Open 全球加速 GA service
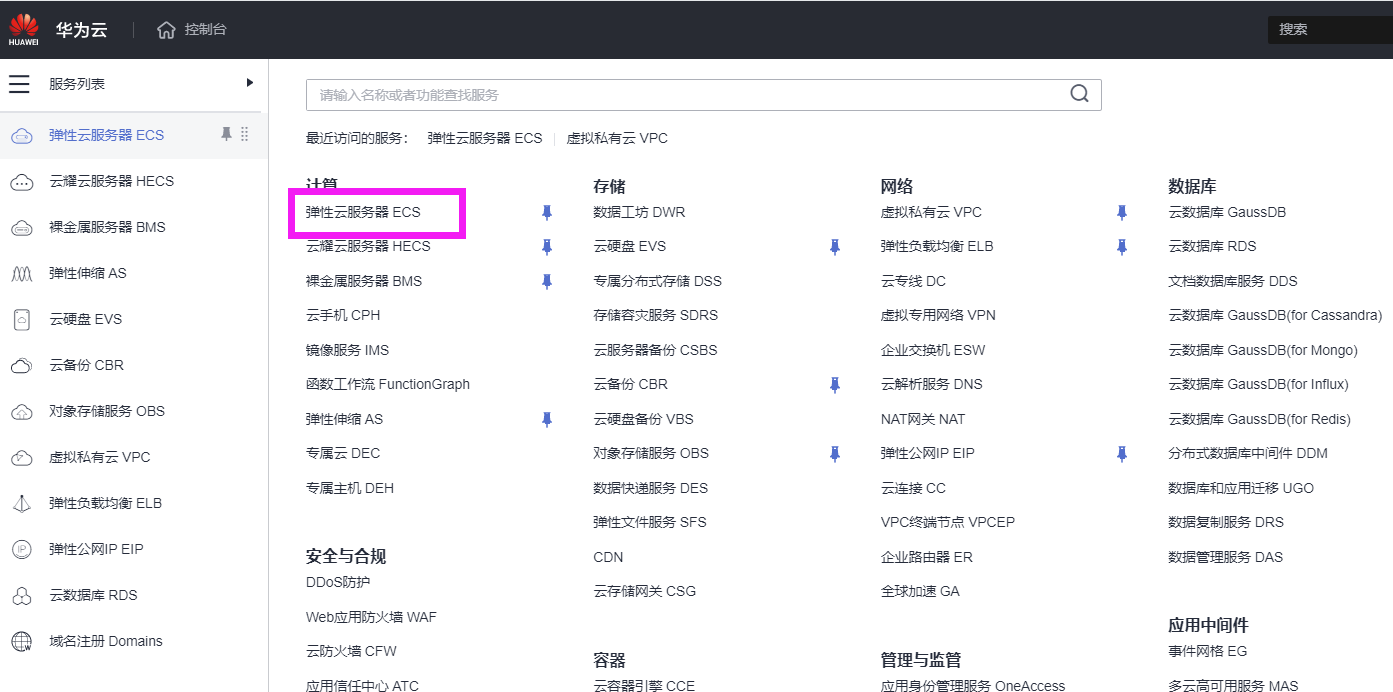The width and height of the screenshot is (1393, 692). tap(920, 591)
